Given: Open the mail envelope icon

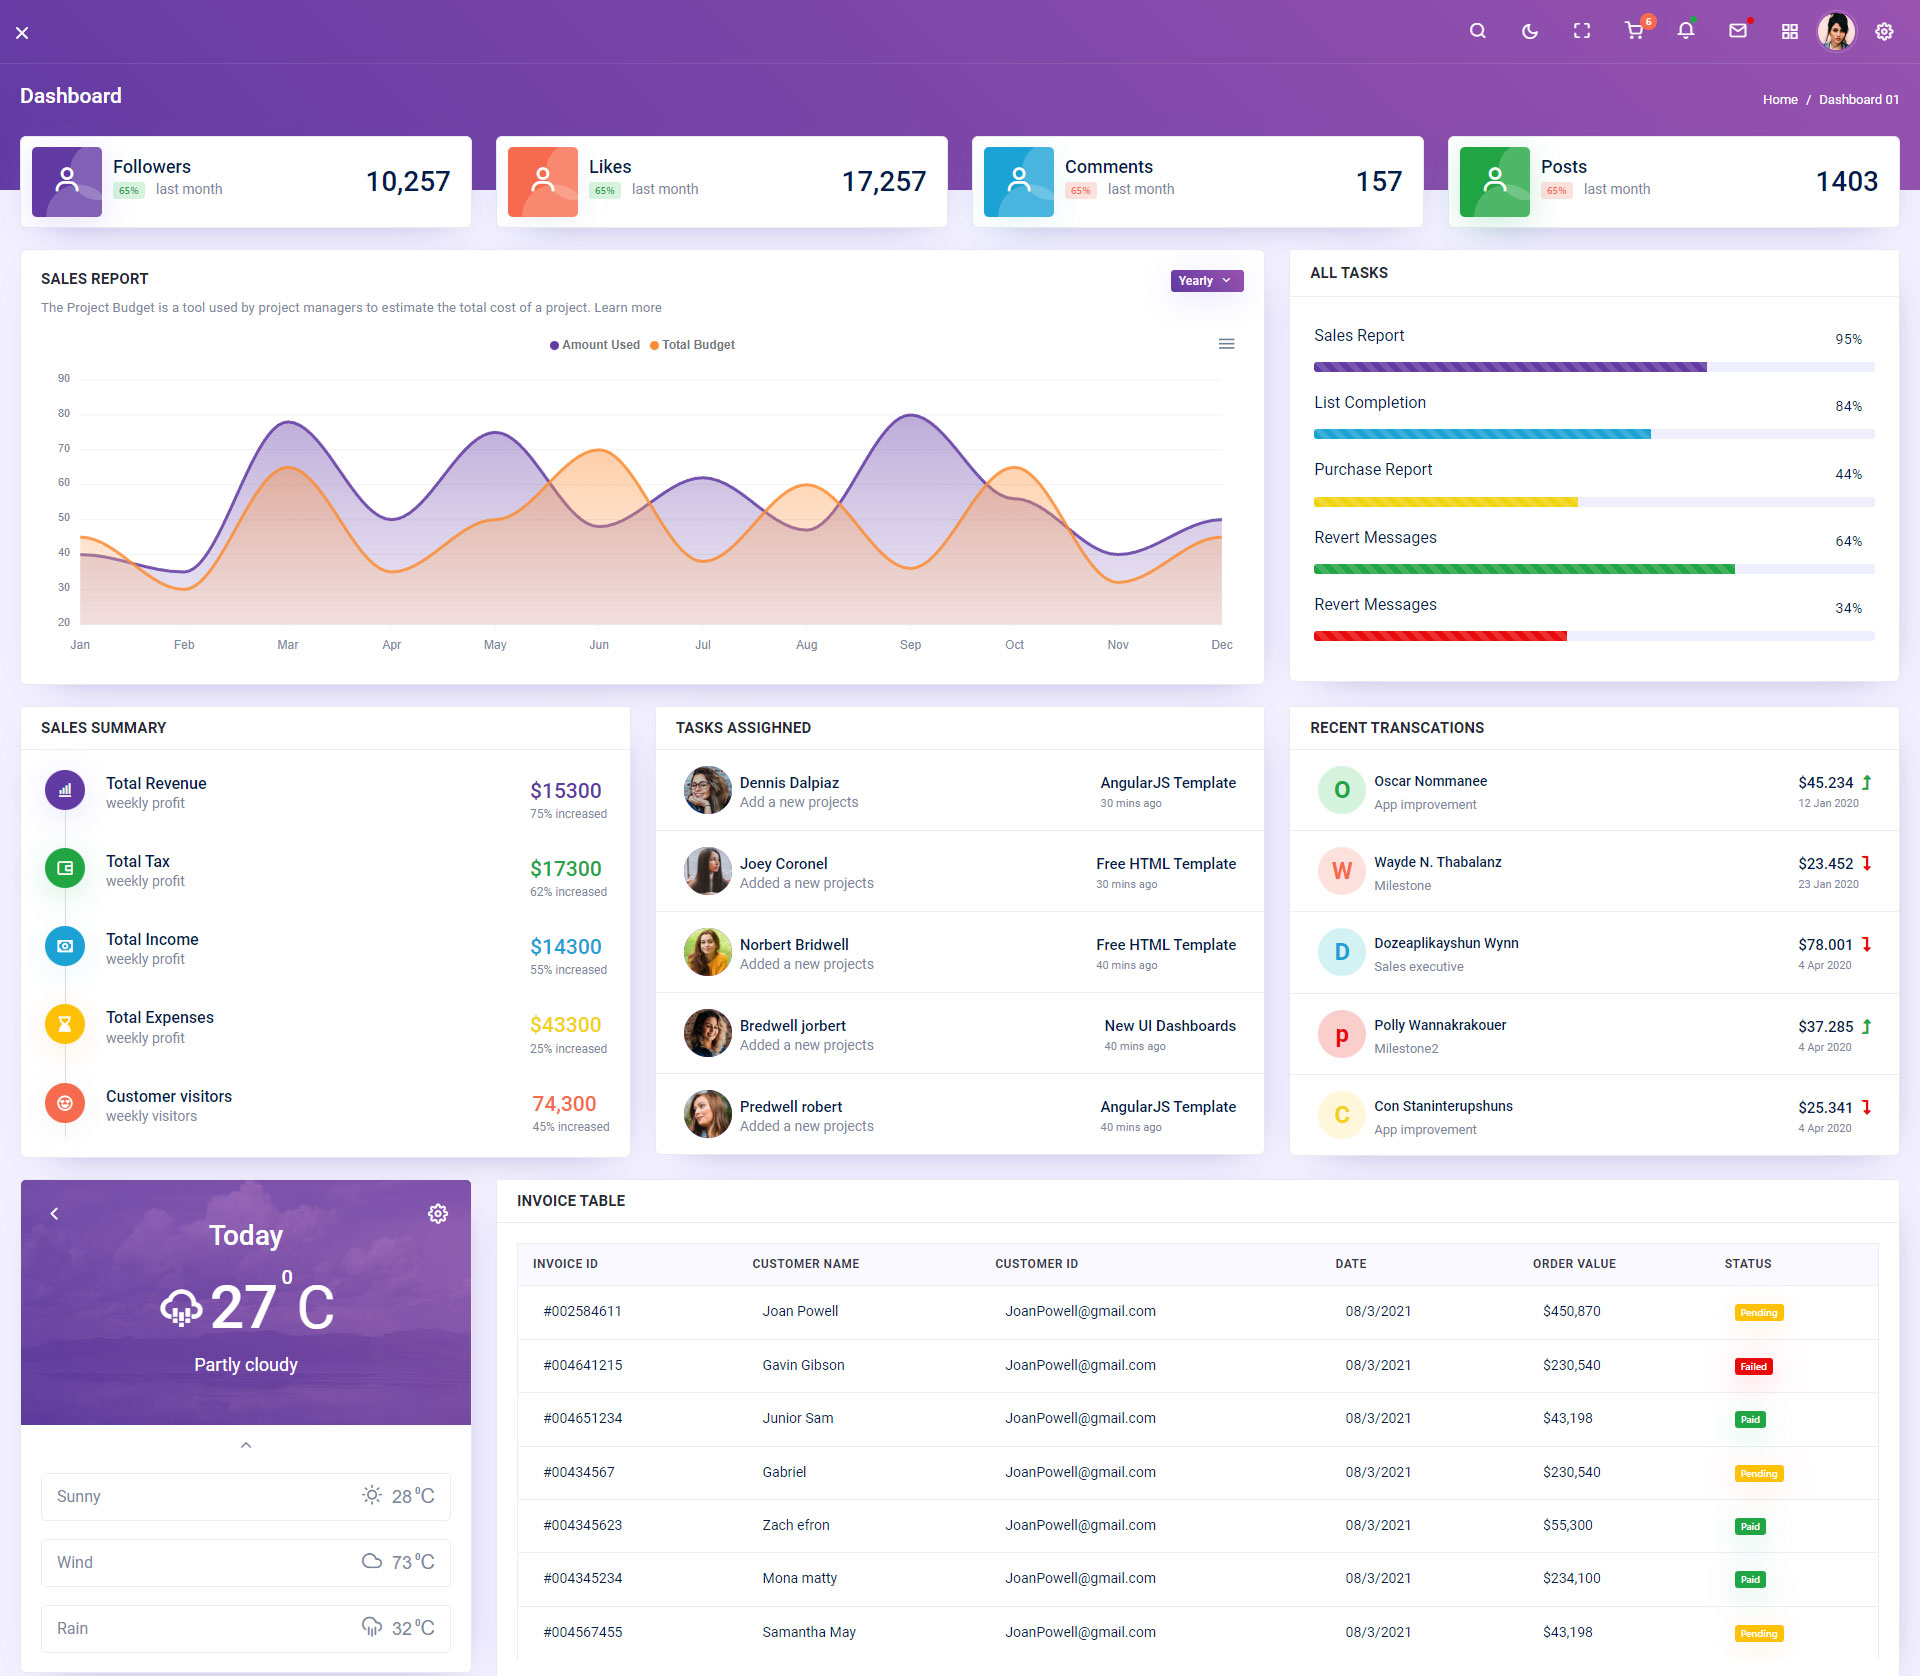Looking at the screenshot, I should pos(1738,31).
